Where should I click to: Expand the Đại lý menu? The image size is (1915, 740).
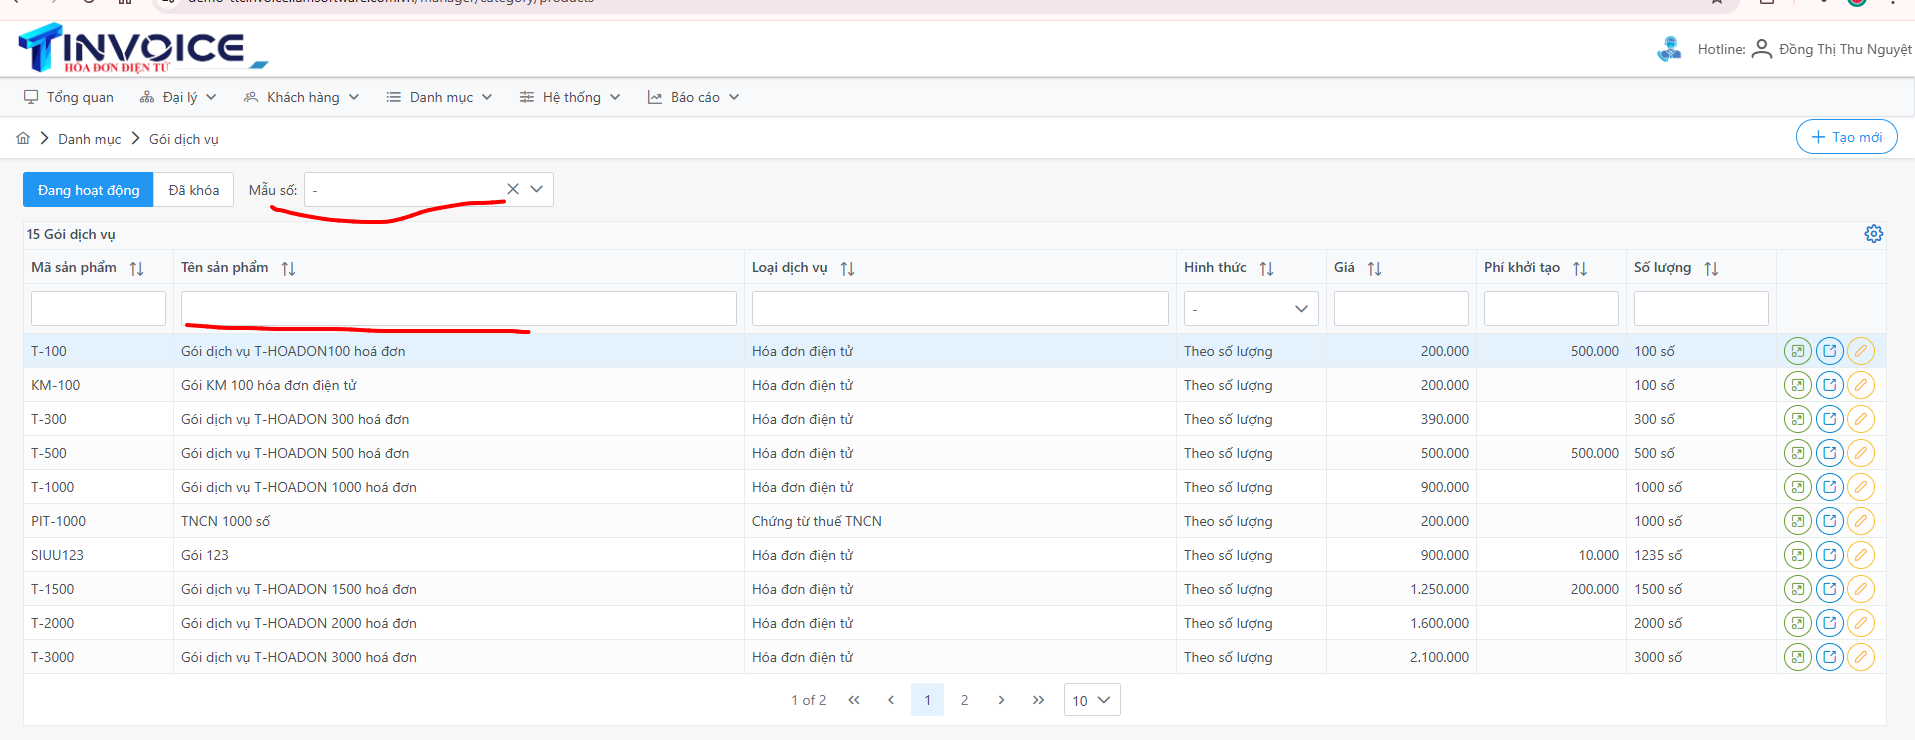tap(178, 97)
